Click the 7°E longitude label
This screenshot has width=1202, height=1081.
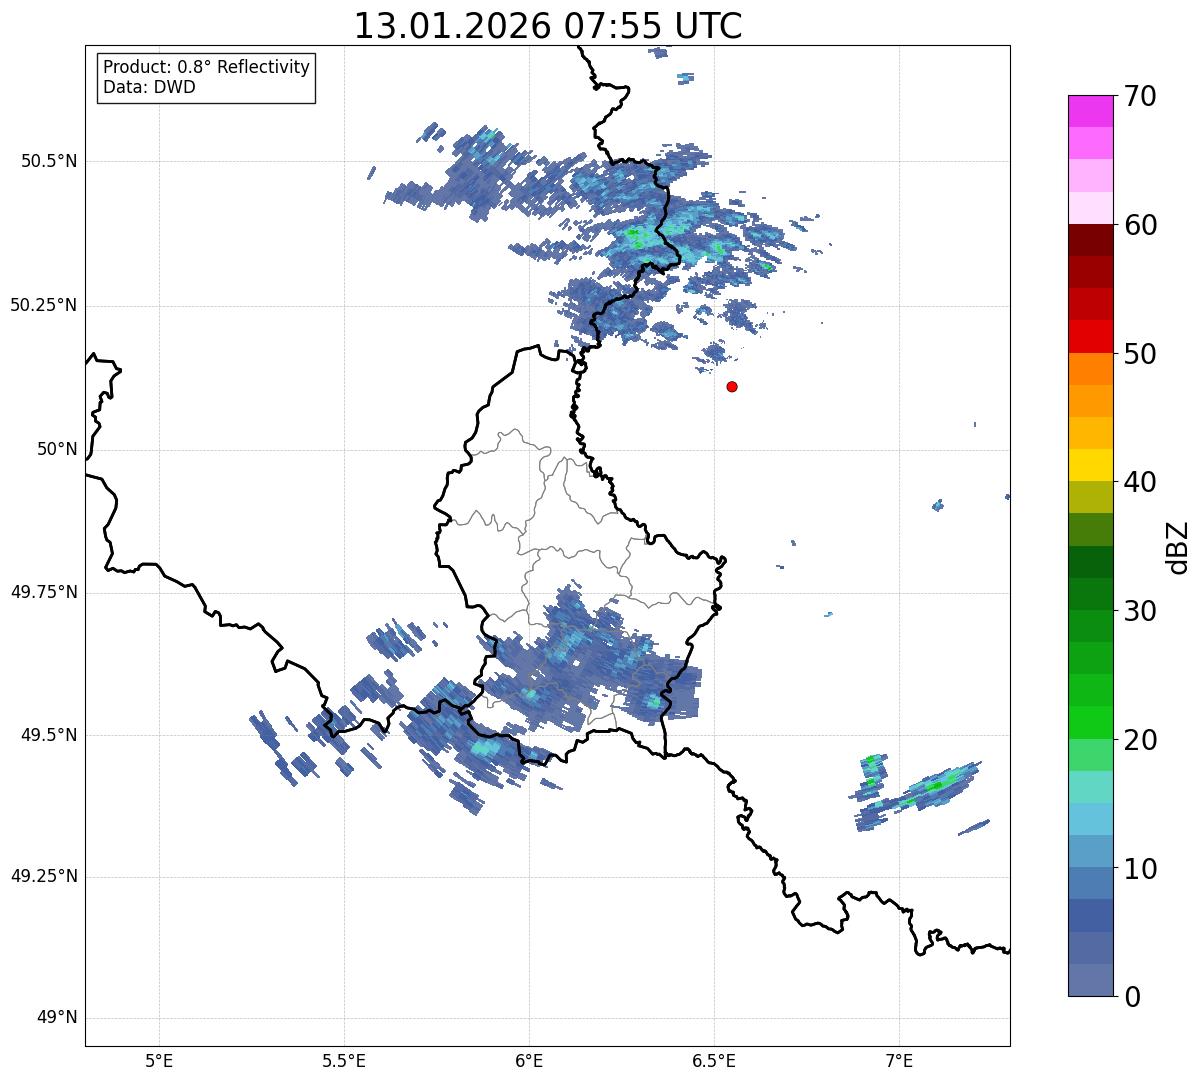pos(899,1060)
